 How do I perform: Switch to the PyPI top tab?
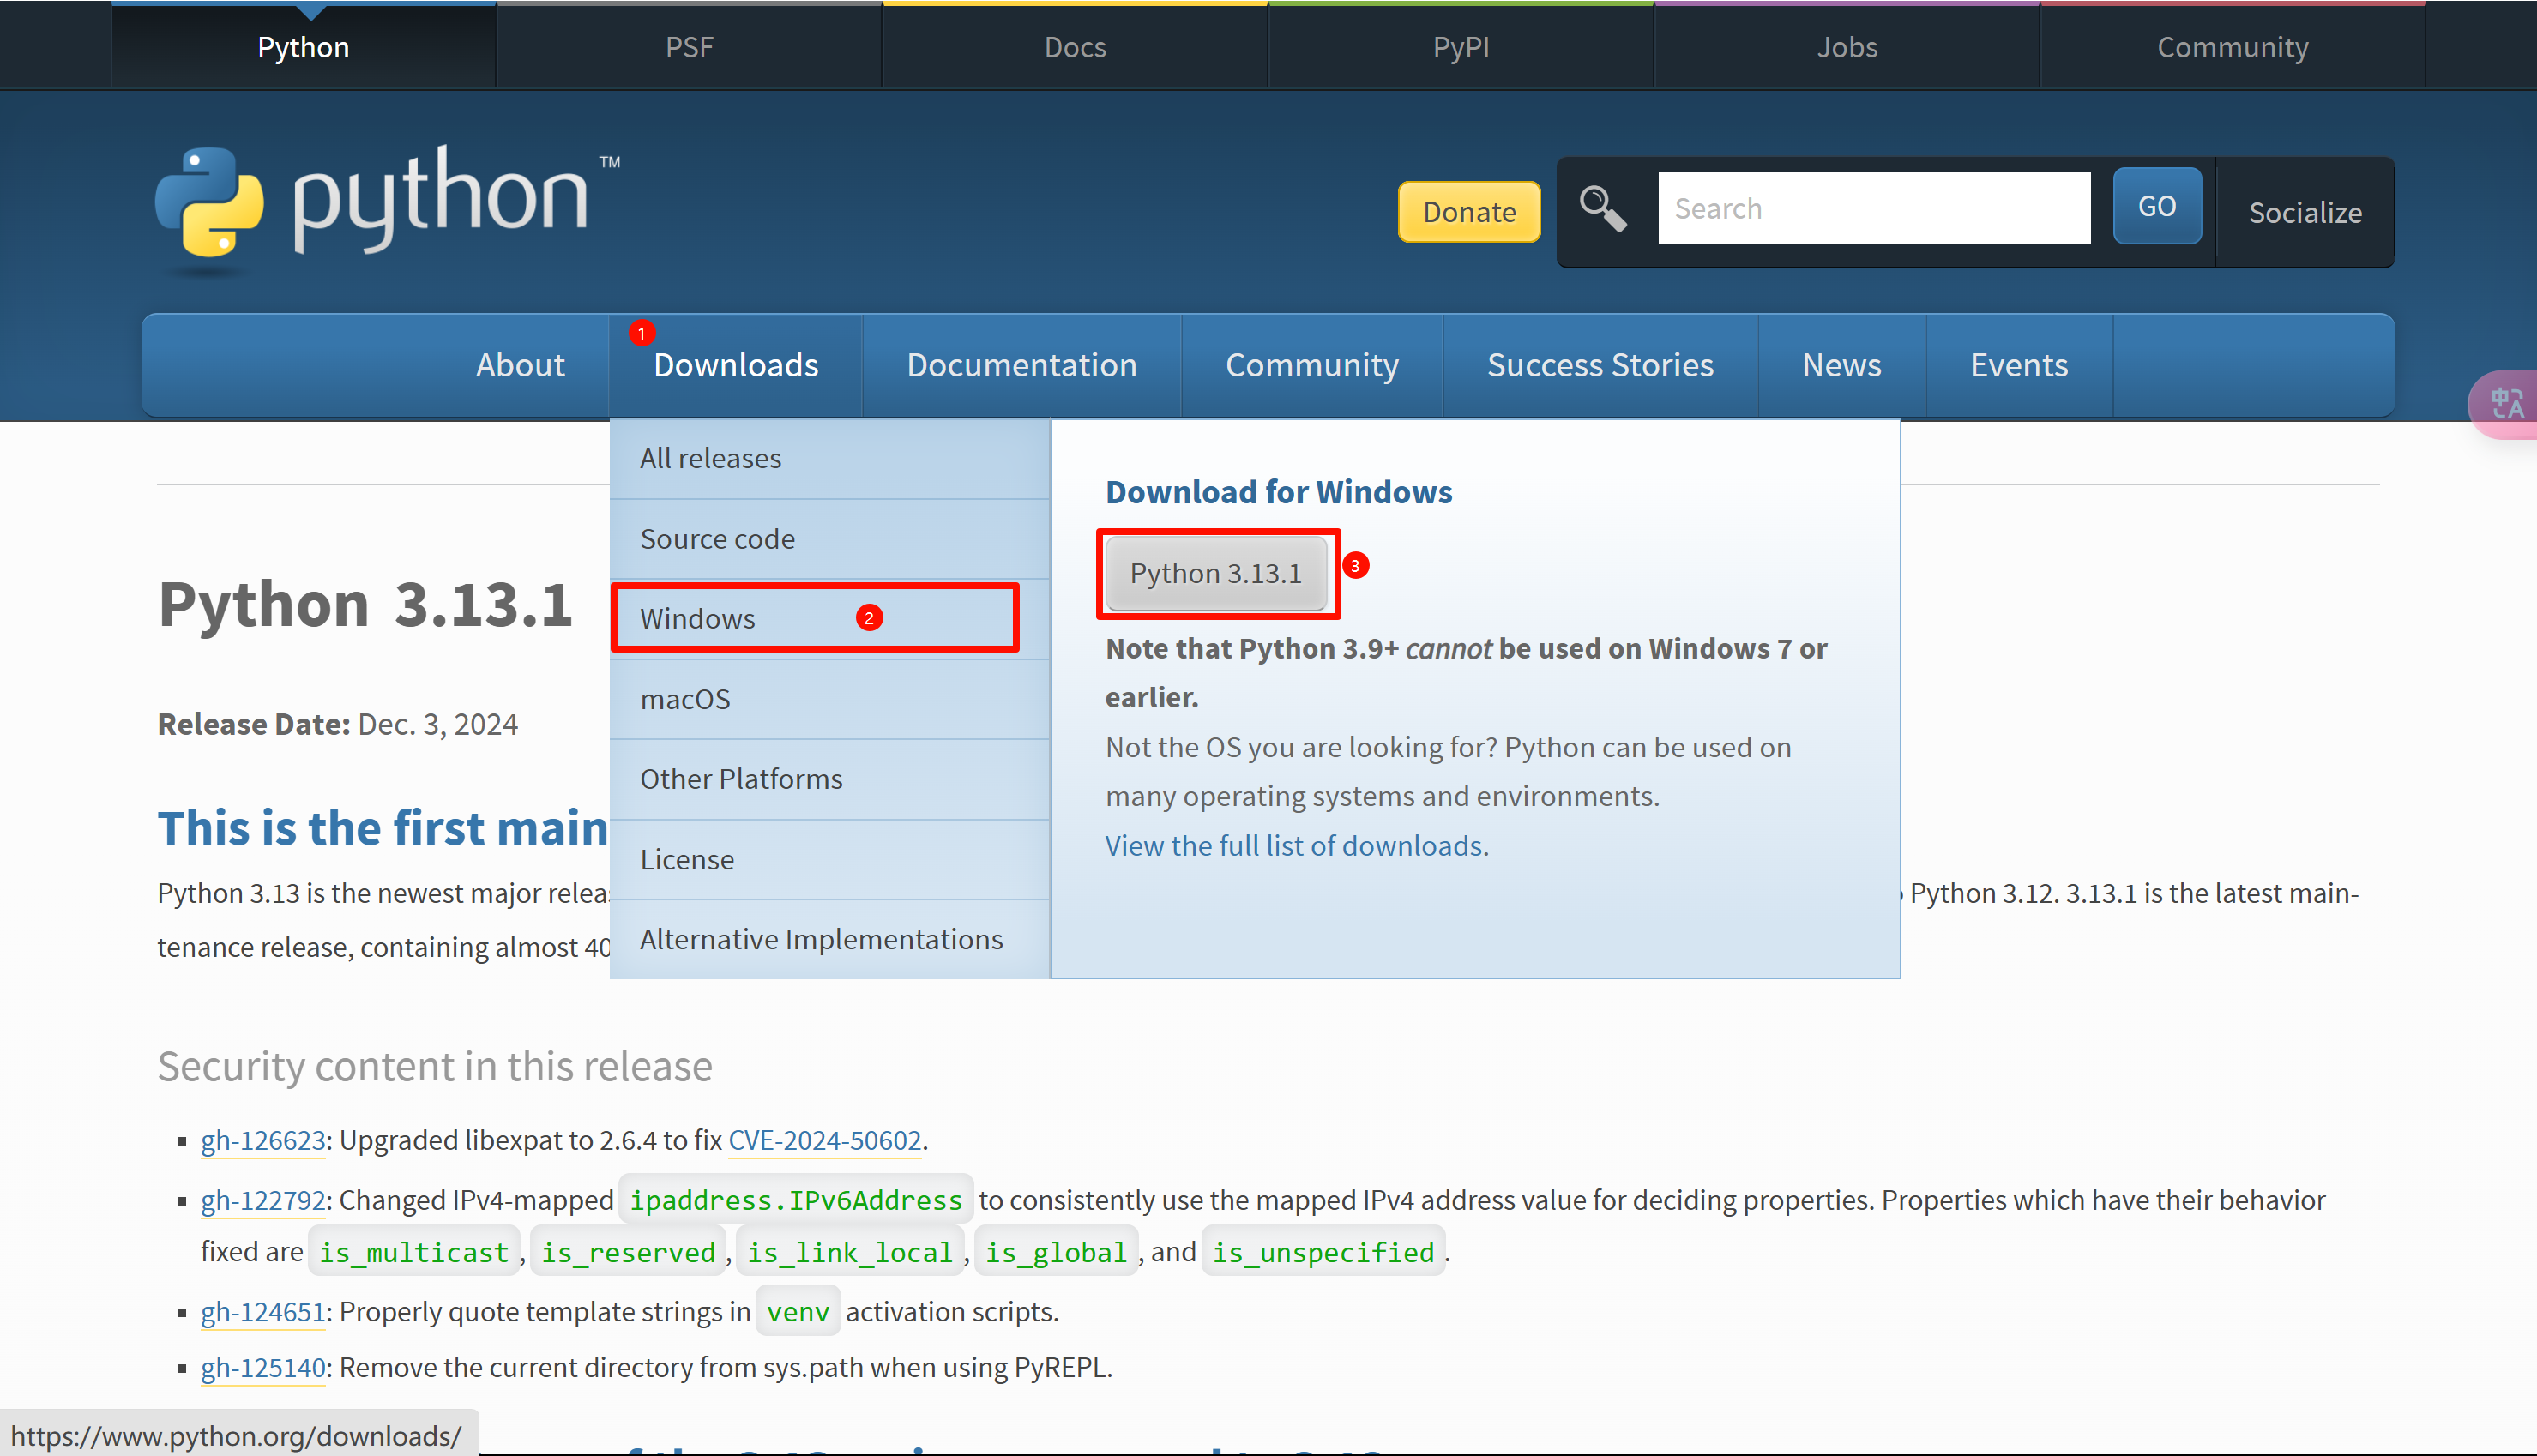click(1460, 47)
